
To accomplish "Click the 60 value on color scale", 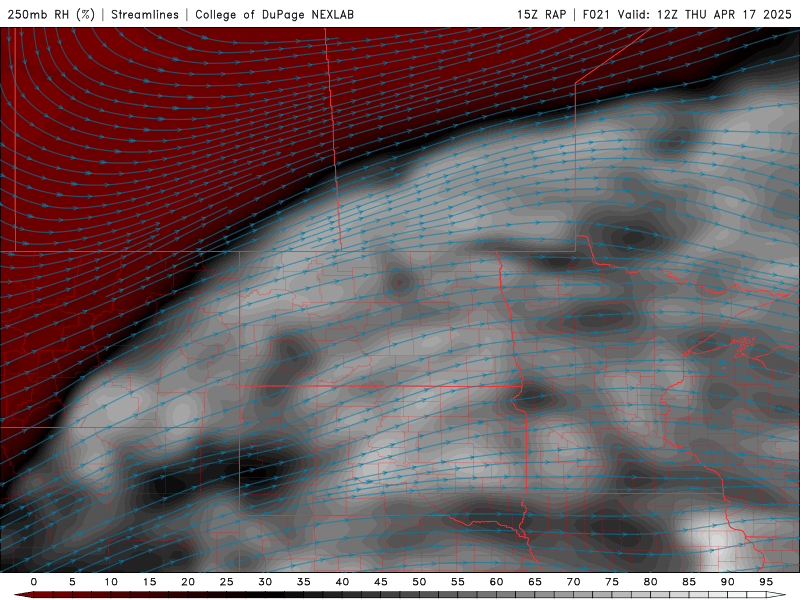I will [x=496, y=582].
